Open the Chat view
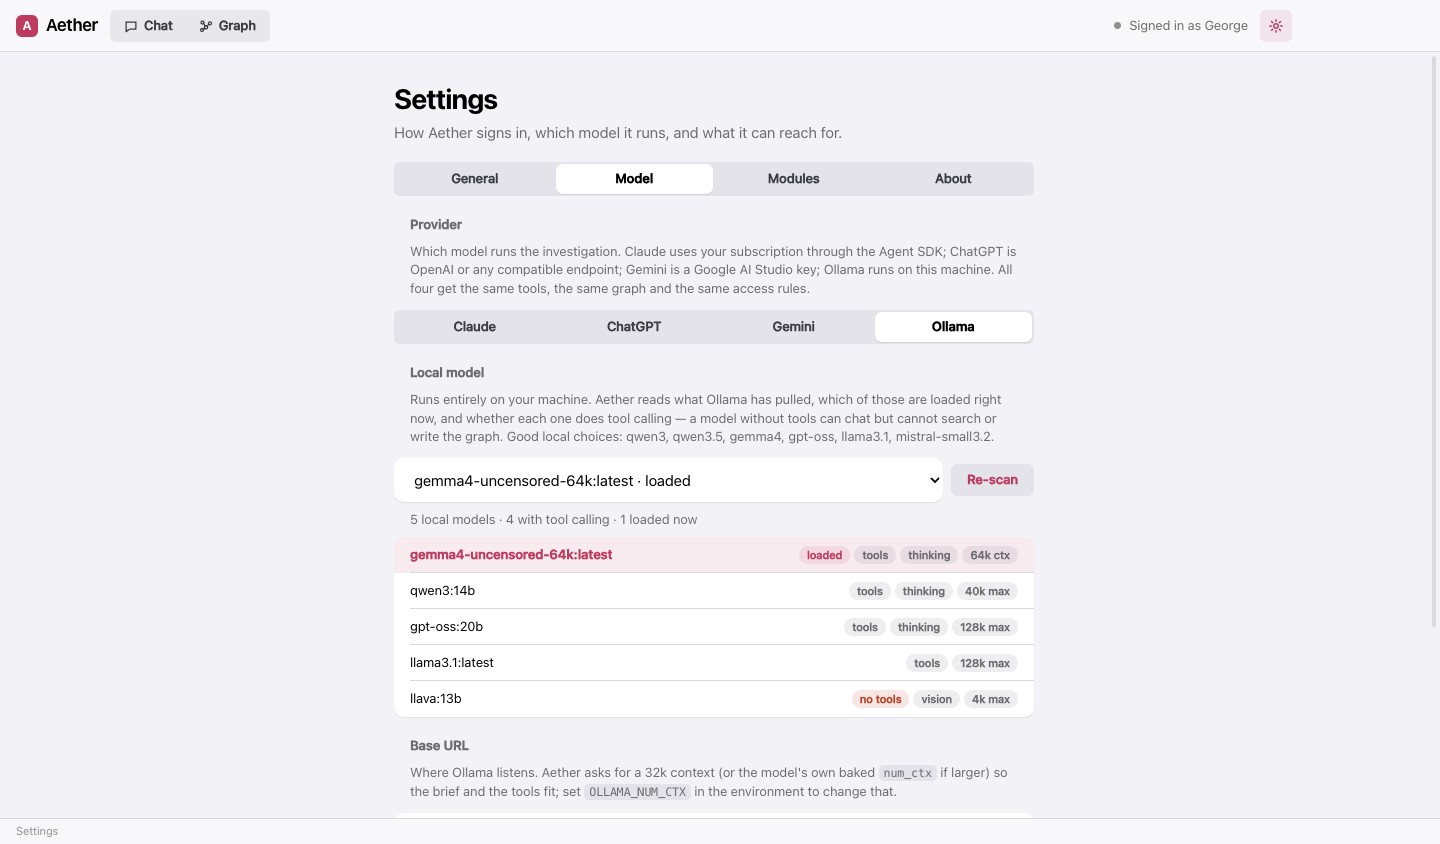This screenshot has height=844, width=1440. coord(149,26)
